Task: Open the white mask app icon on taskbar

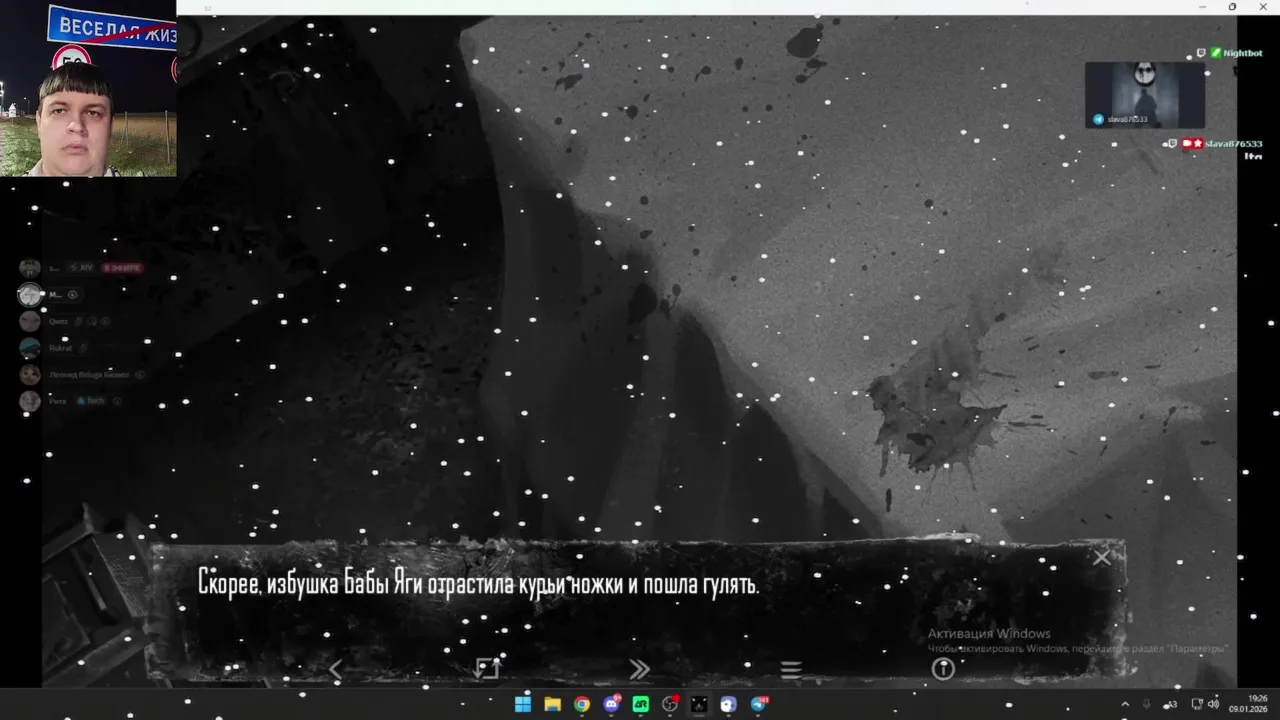Action: click(x=728, y=704)
